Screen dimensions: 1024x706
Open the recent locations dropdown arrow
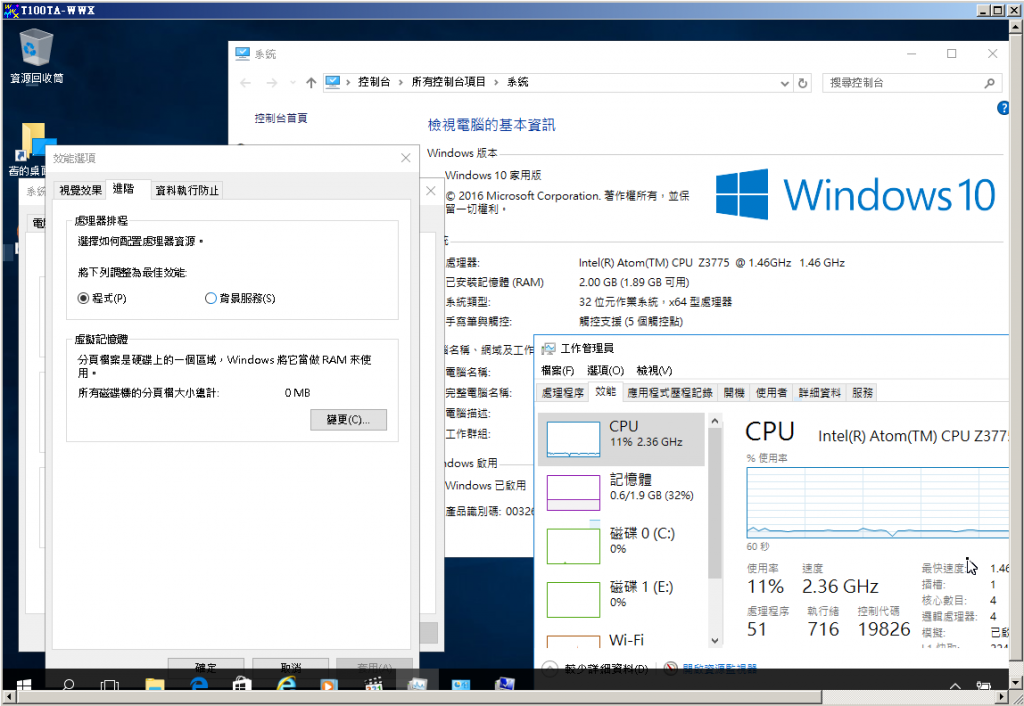(x=293, y=83)
